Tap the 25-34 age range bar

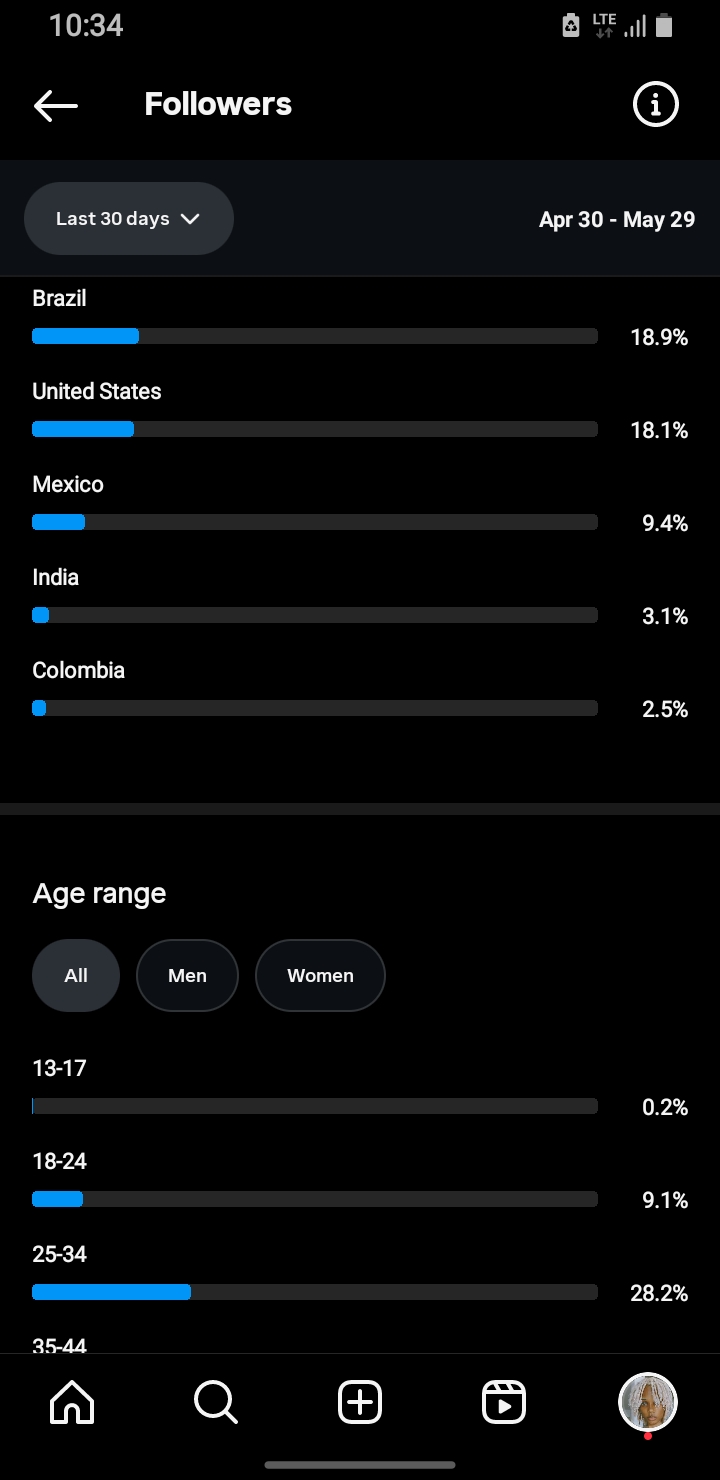coord(315,1292)
